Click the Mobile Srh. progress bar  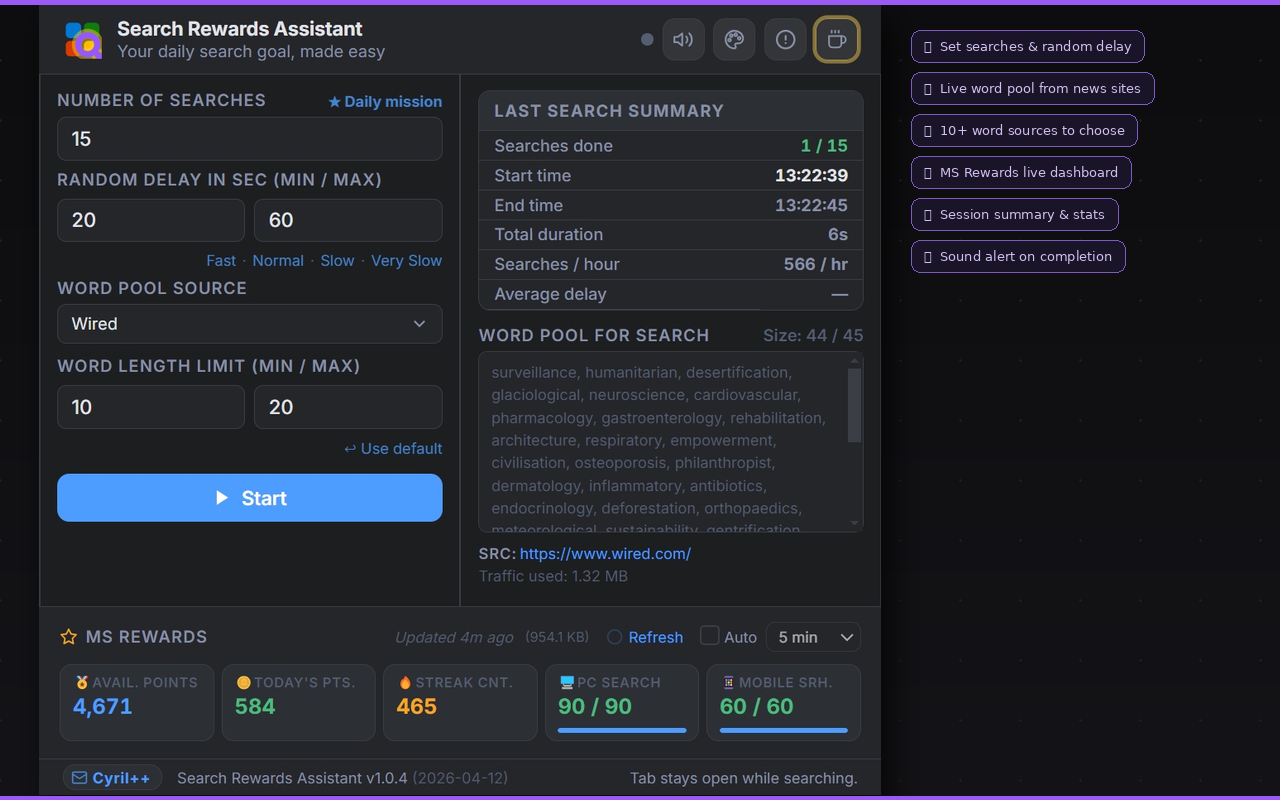pyautogui.click(x=784, y=731)
